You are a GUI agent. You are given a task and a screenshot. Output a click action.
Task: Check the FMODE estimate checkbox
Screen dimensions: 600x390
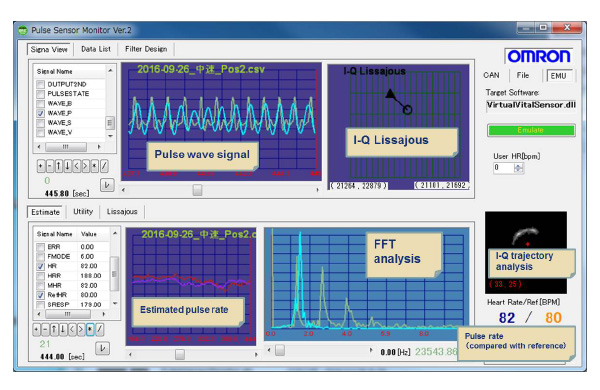pyautogui.click(x=41, y=256)
